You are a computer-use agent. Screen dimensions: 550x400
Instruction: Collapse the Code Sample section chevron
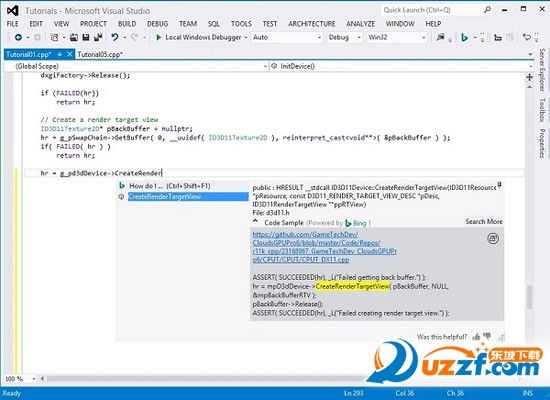tap(255, 222)
